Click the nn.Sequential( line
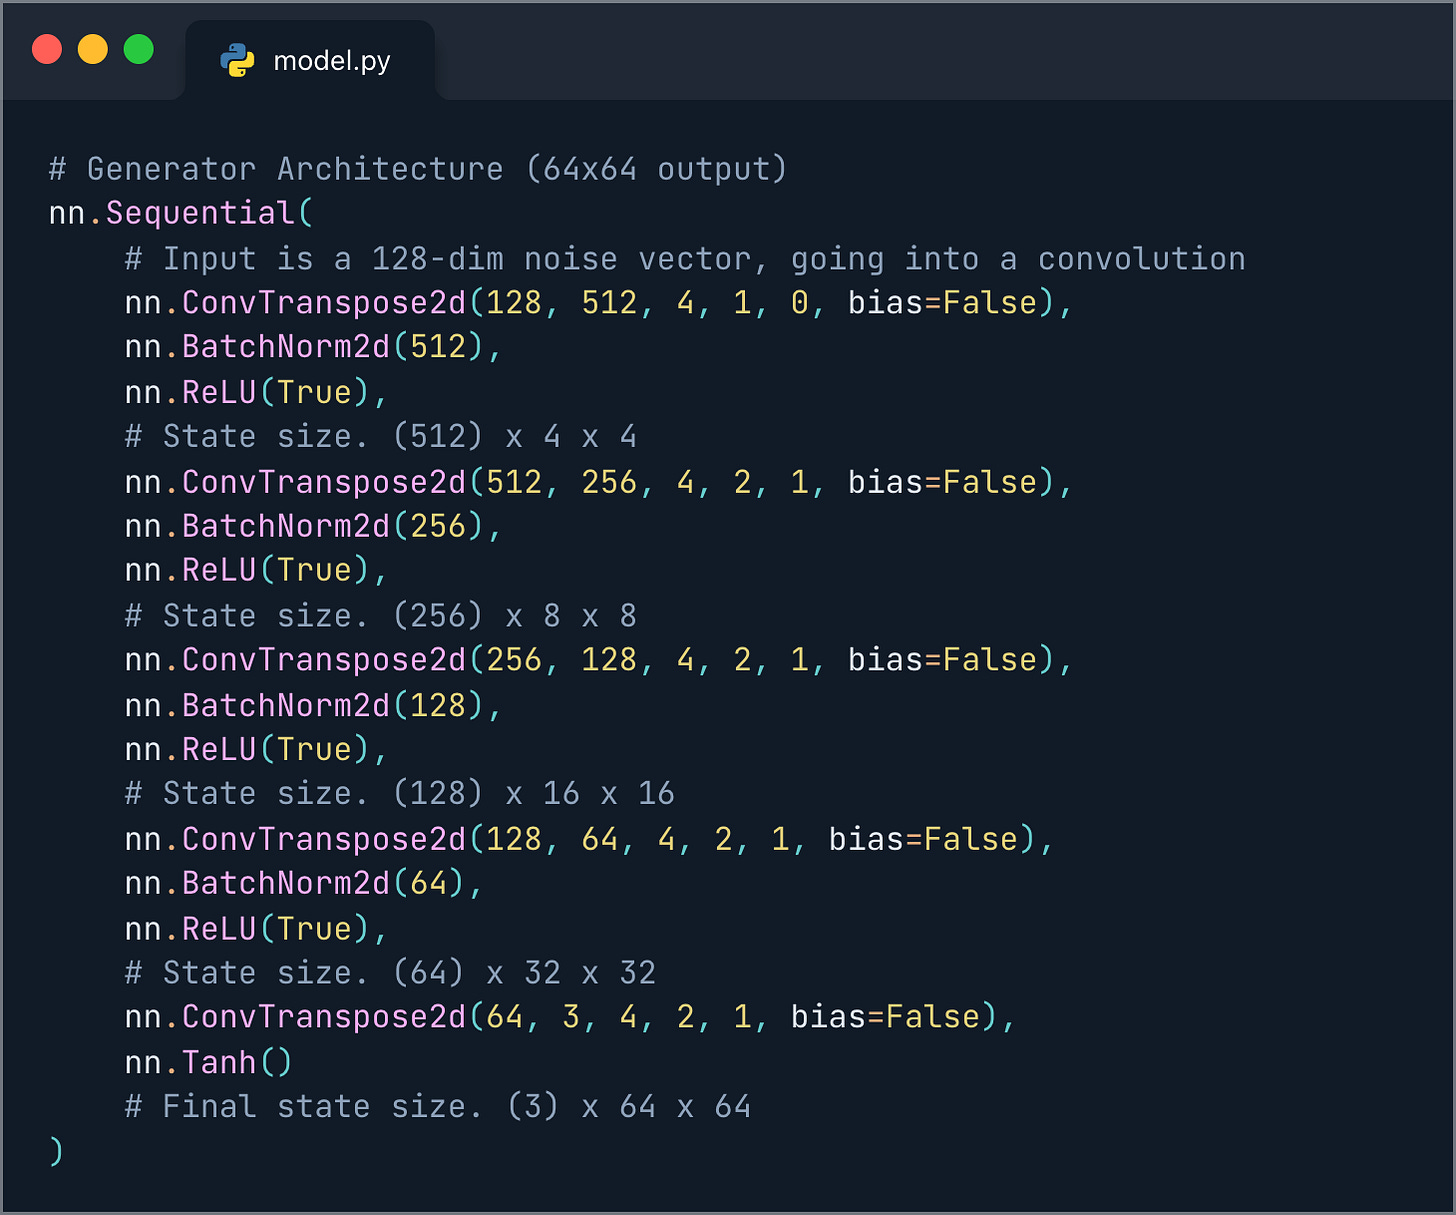This screenshot has width=1456, height=1215. (x=180, y=213)
